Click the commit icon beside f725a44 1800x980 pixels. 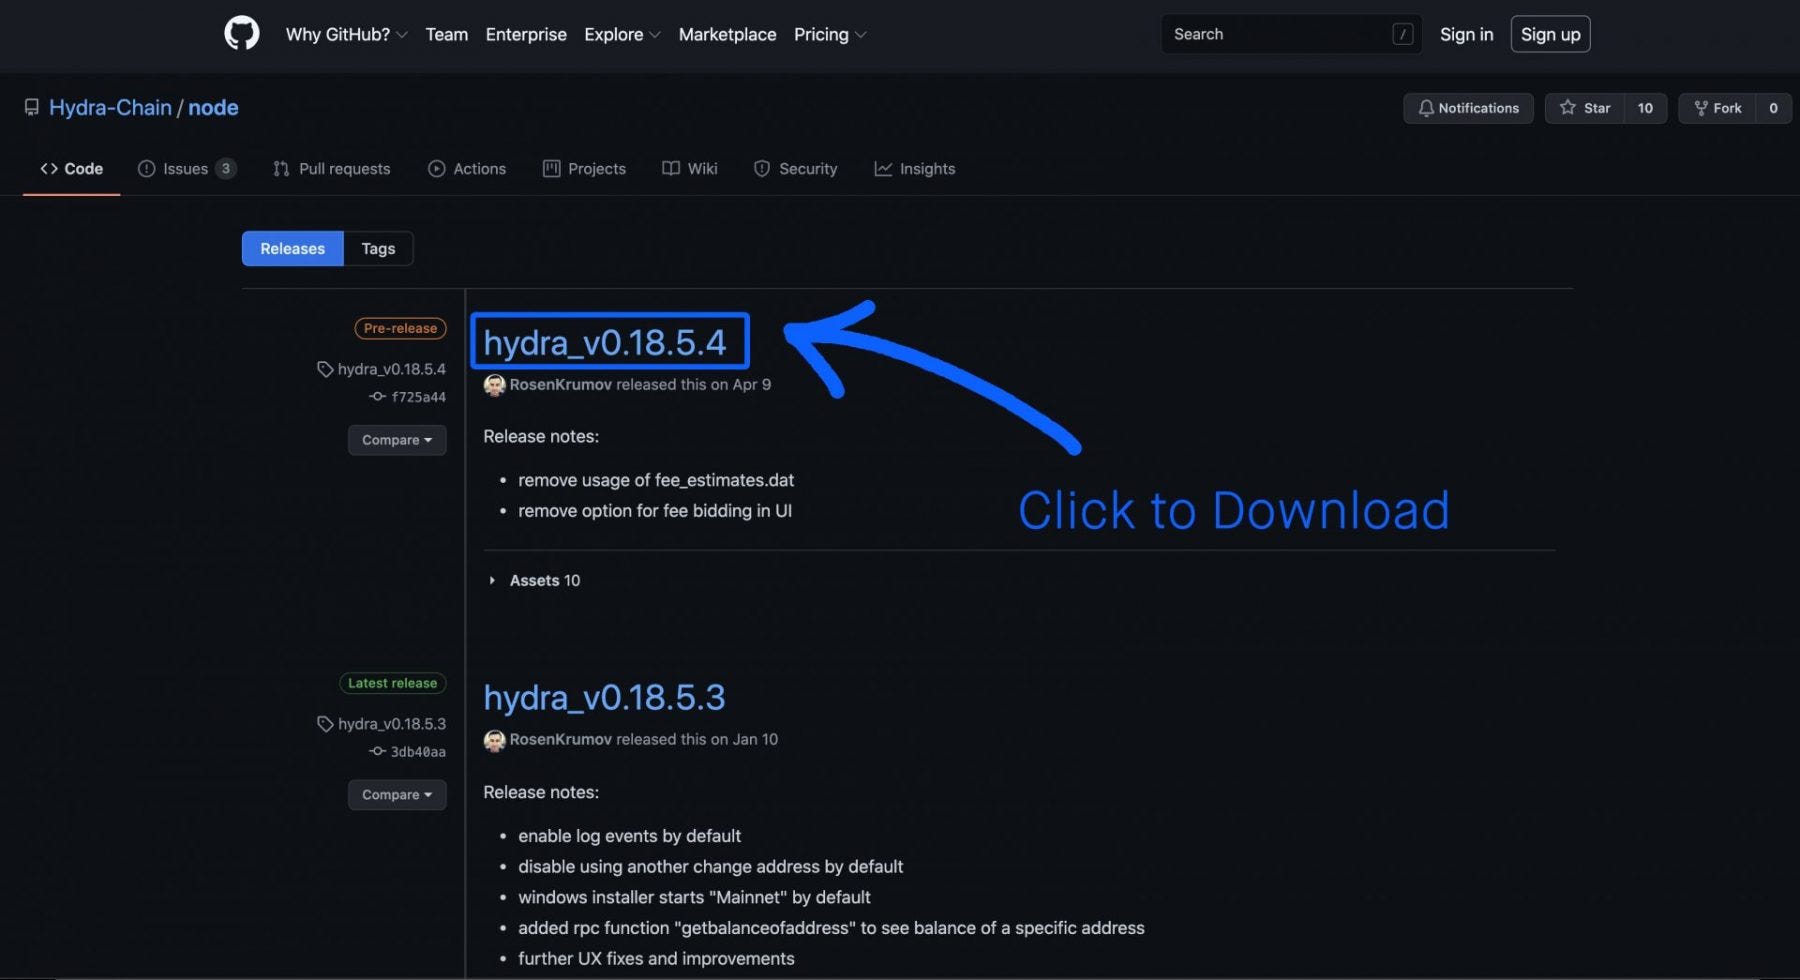coord(377,397)
